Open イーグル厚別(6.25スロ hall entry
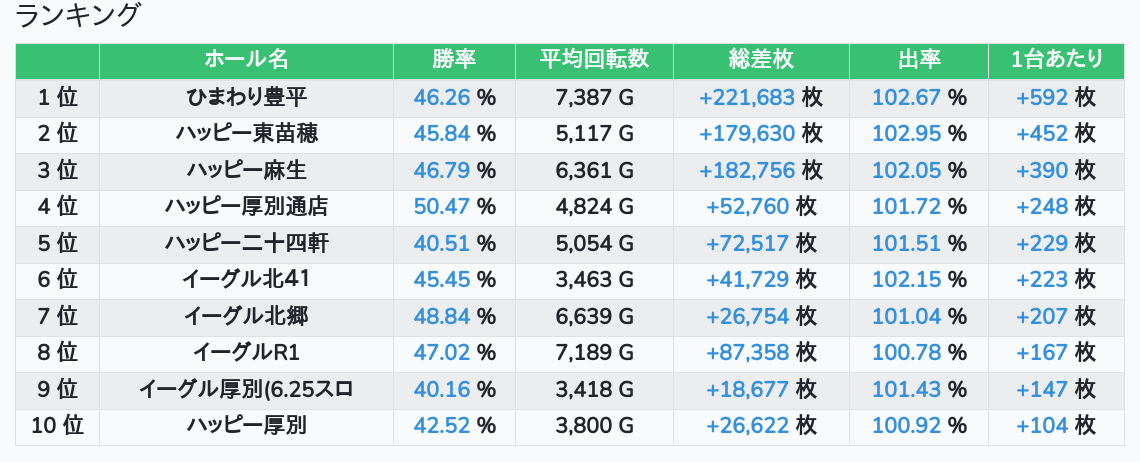The height and width of the screenshot is (462, 1140). tap(246, 389)
